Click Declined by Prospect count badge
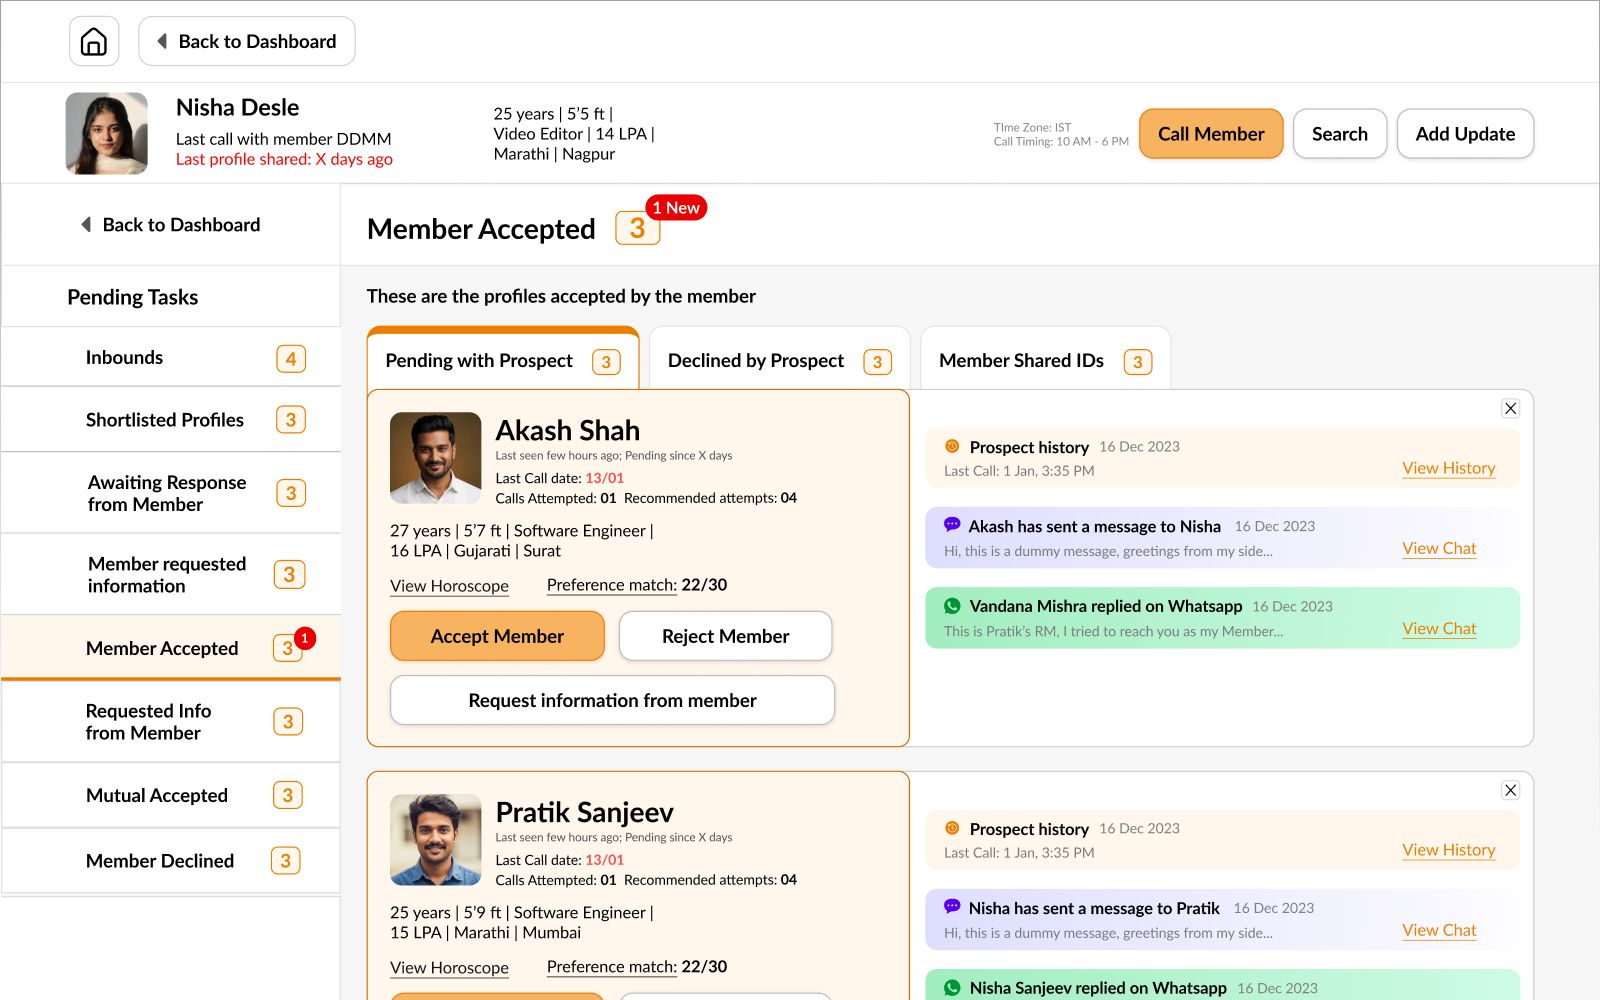 point(877,362)
